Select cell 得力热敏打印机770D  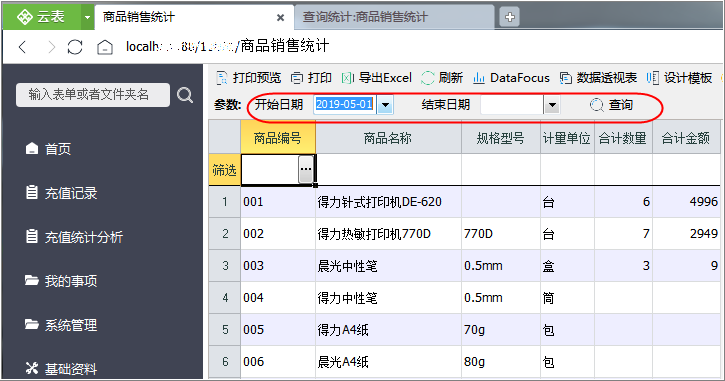point(388,234)
